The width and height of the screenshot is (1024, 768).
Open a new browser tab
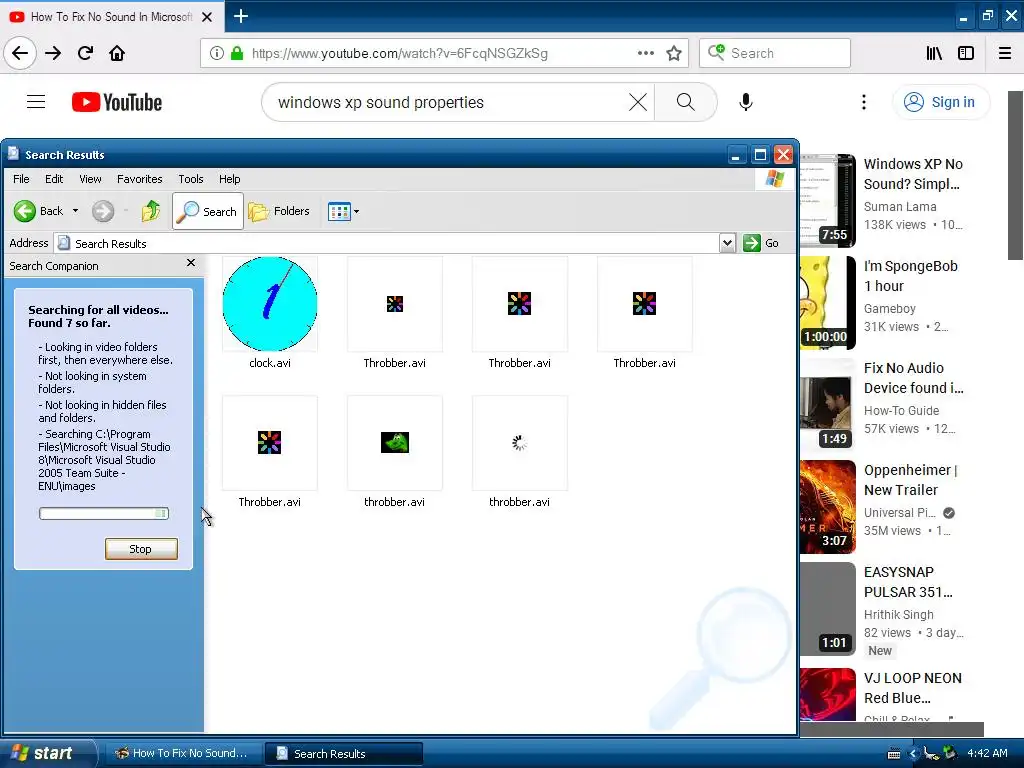tap(240, 16)
